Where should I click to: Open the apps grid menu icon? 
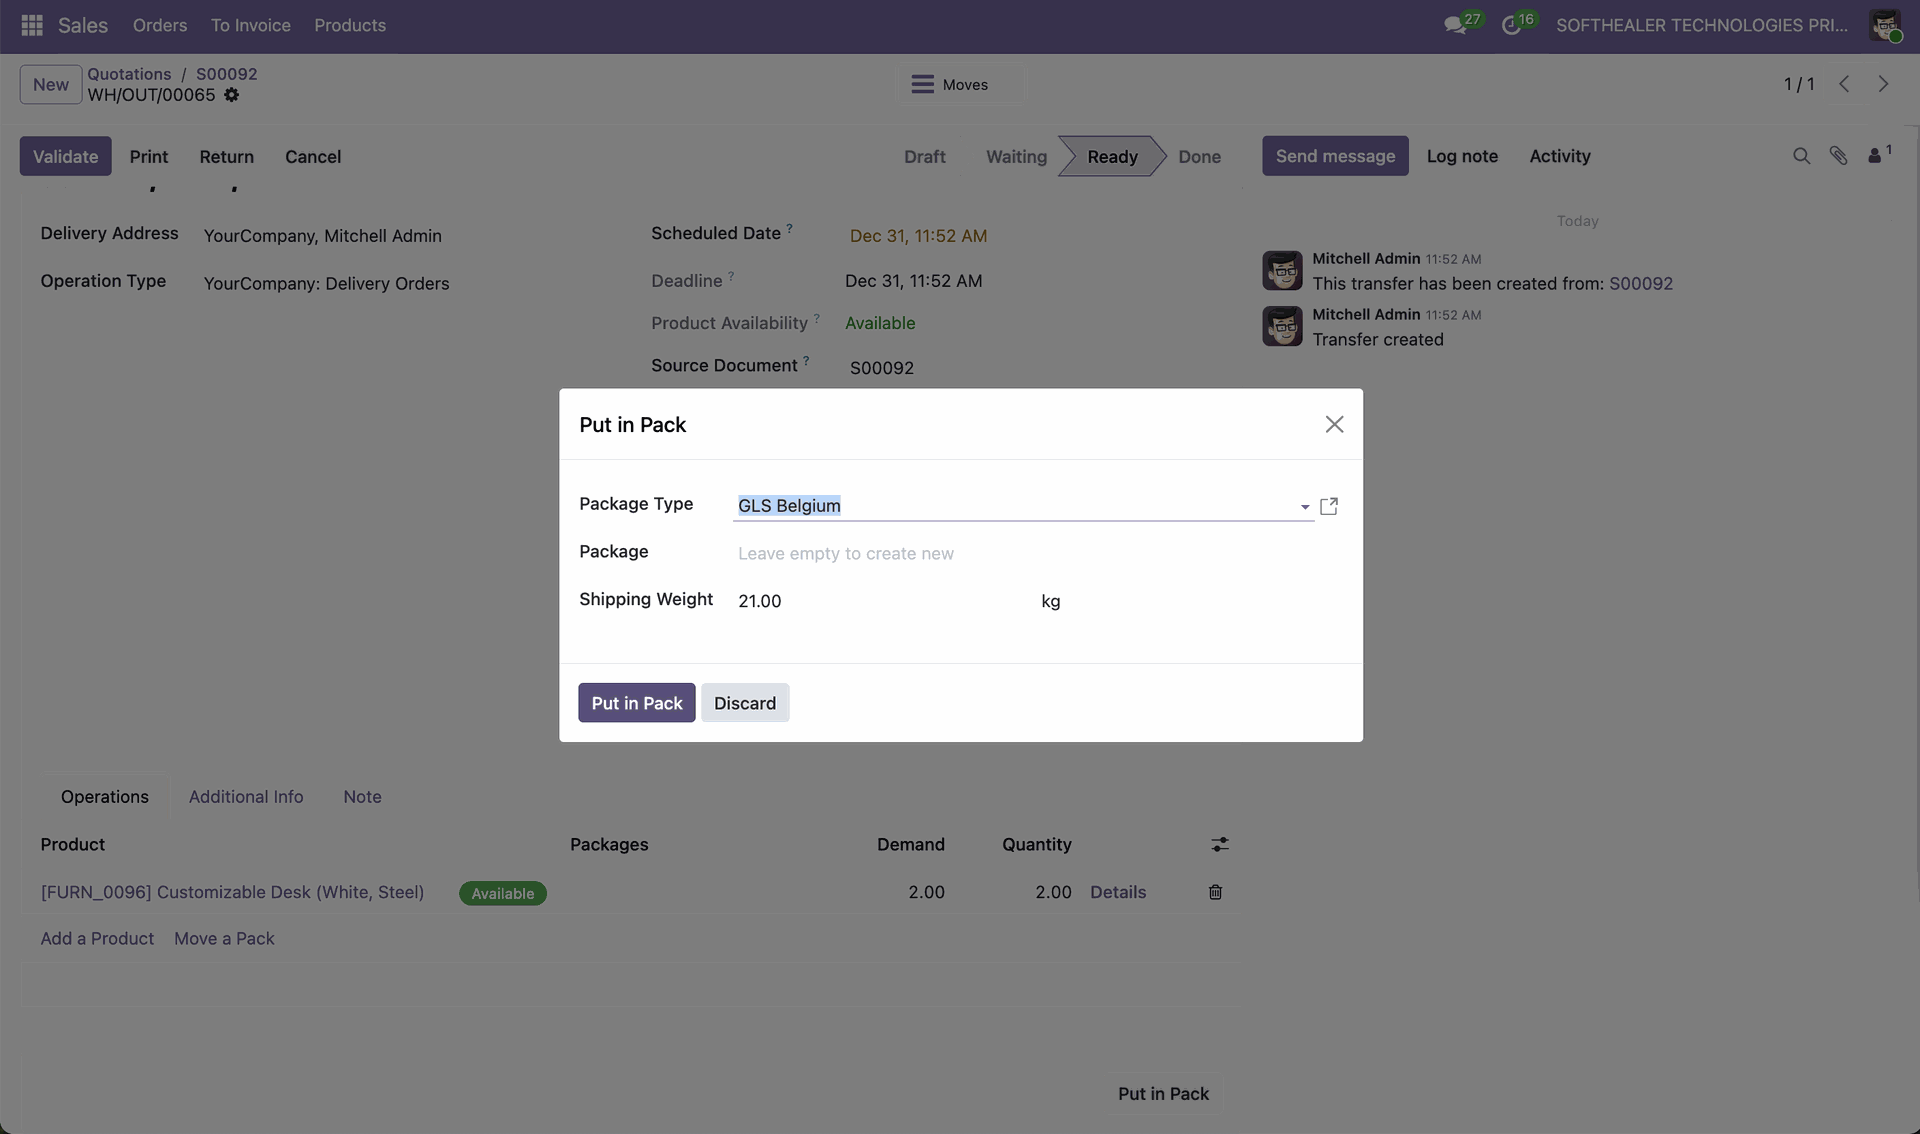point(31,25)
